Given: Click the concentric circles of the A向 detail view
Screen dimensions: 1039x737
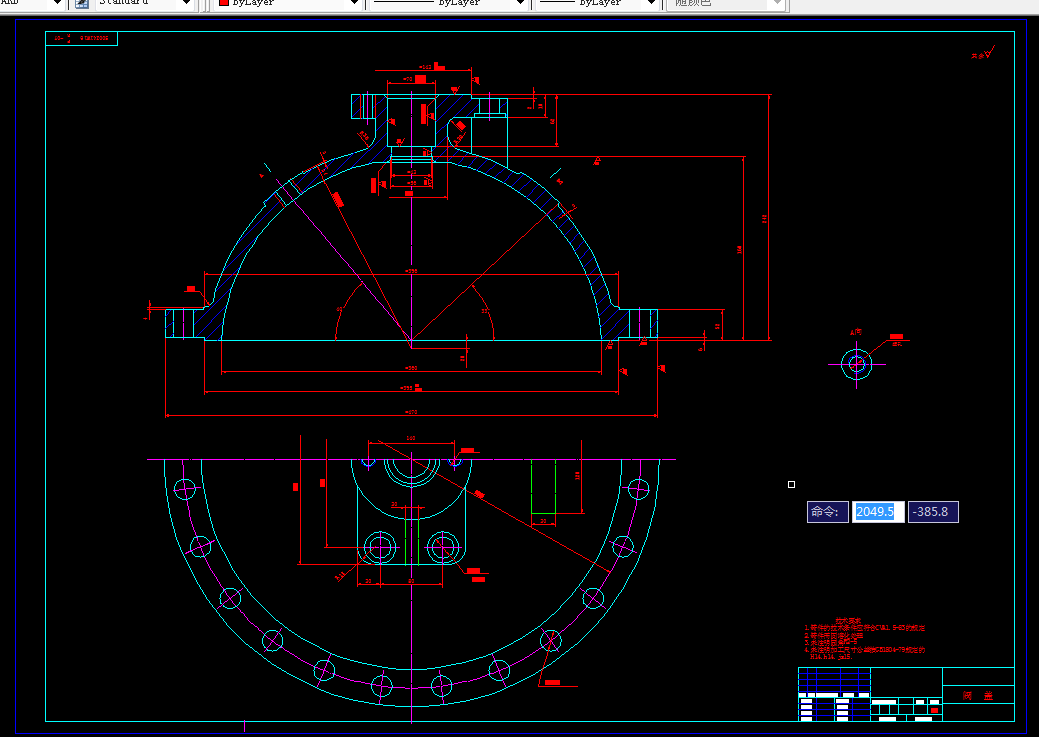Looking at the screenshot, I should [857, 364].
